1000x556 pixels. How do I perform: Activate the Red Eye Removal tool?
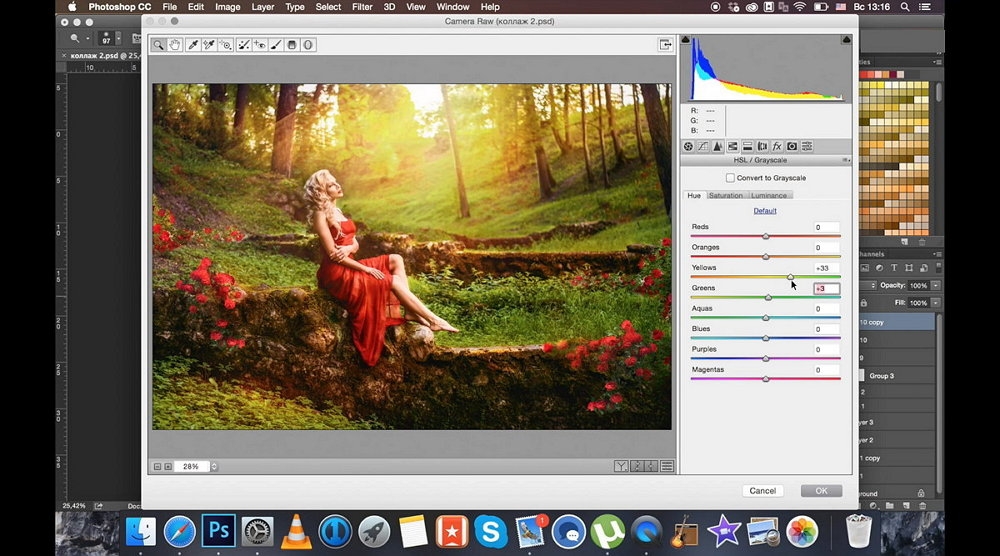click(260, 45)
